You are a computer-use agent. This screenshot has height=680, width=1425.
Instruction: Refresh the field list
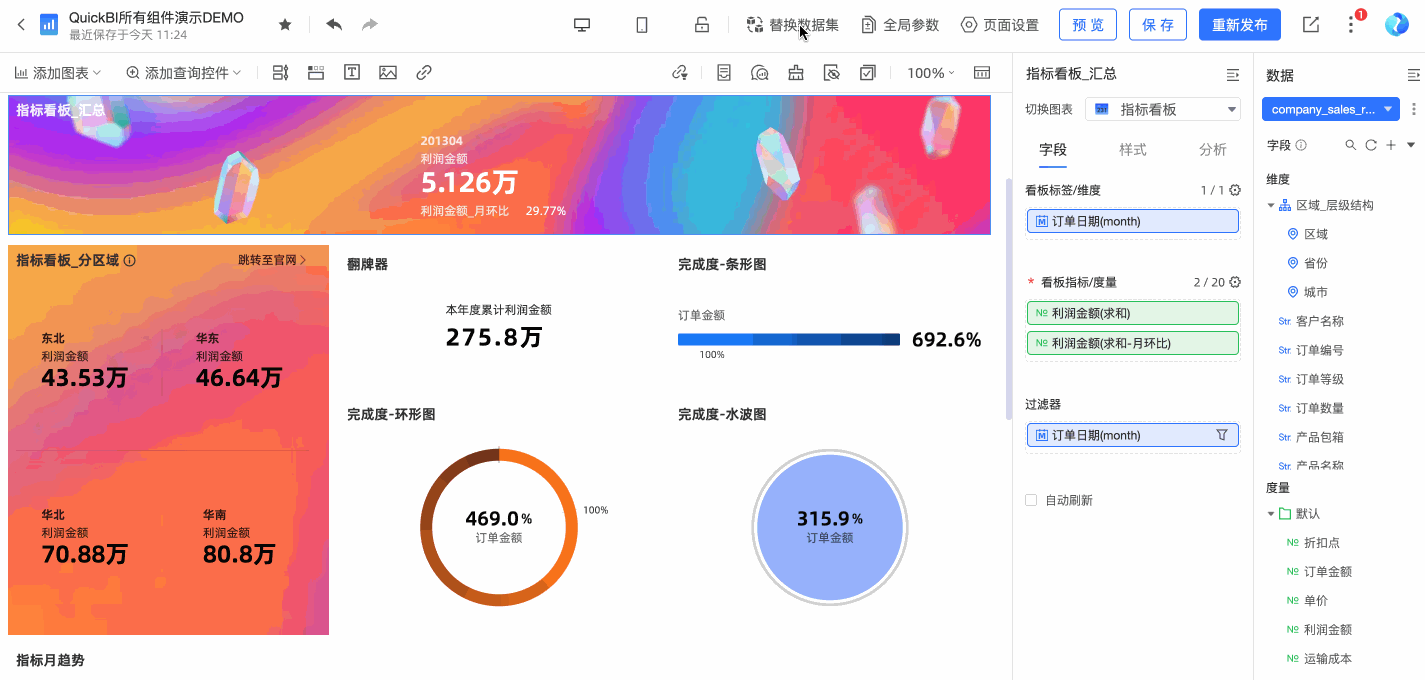1371,145
